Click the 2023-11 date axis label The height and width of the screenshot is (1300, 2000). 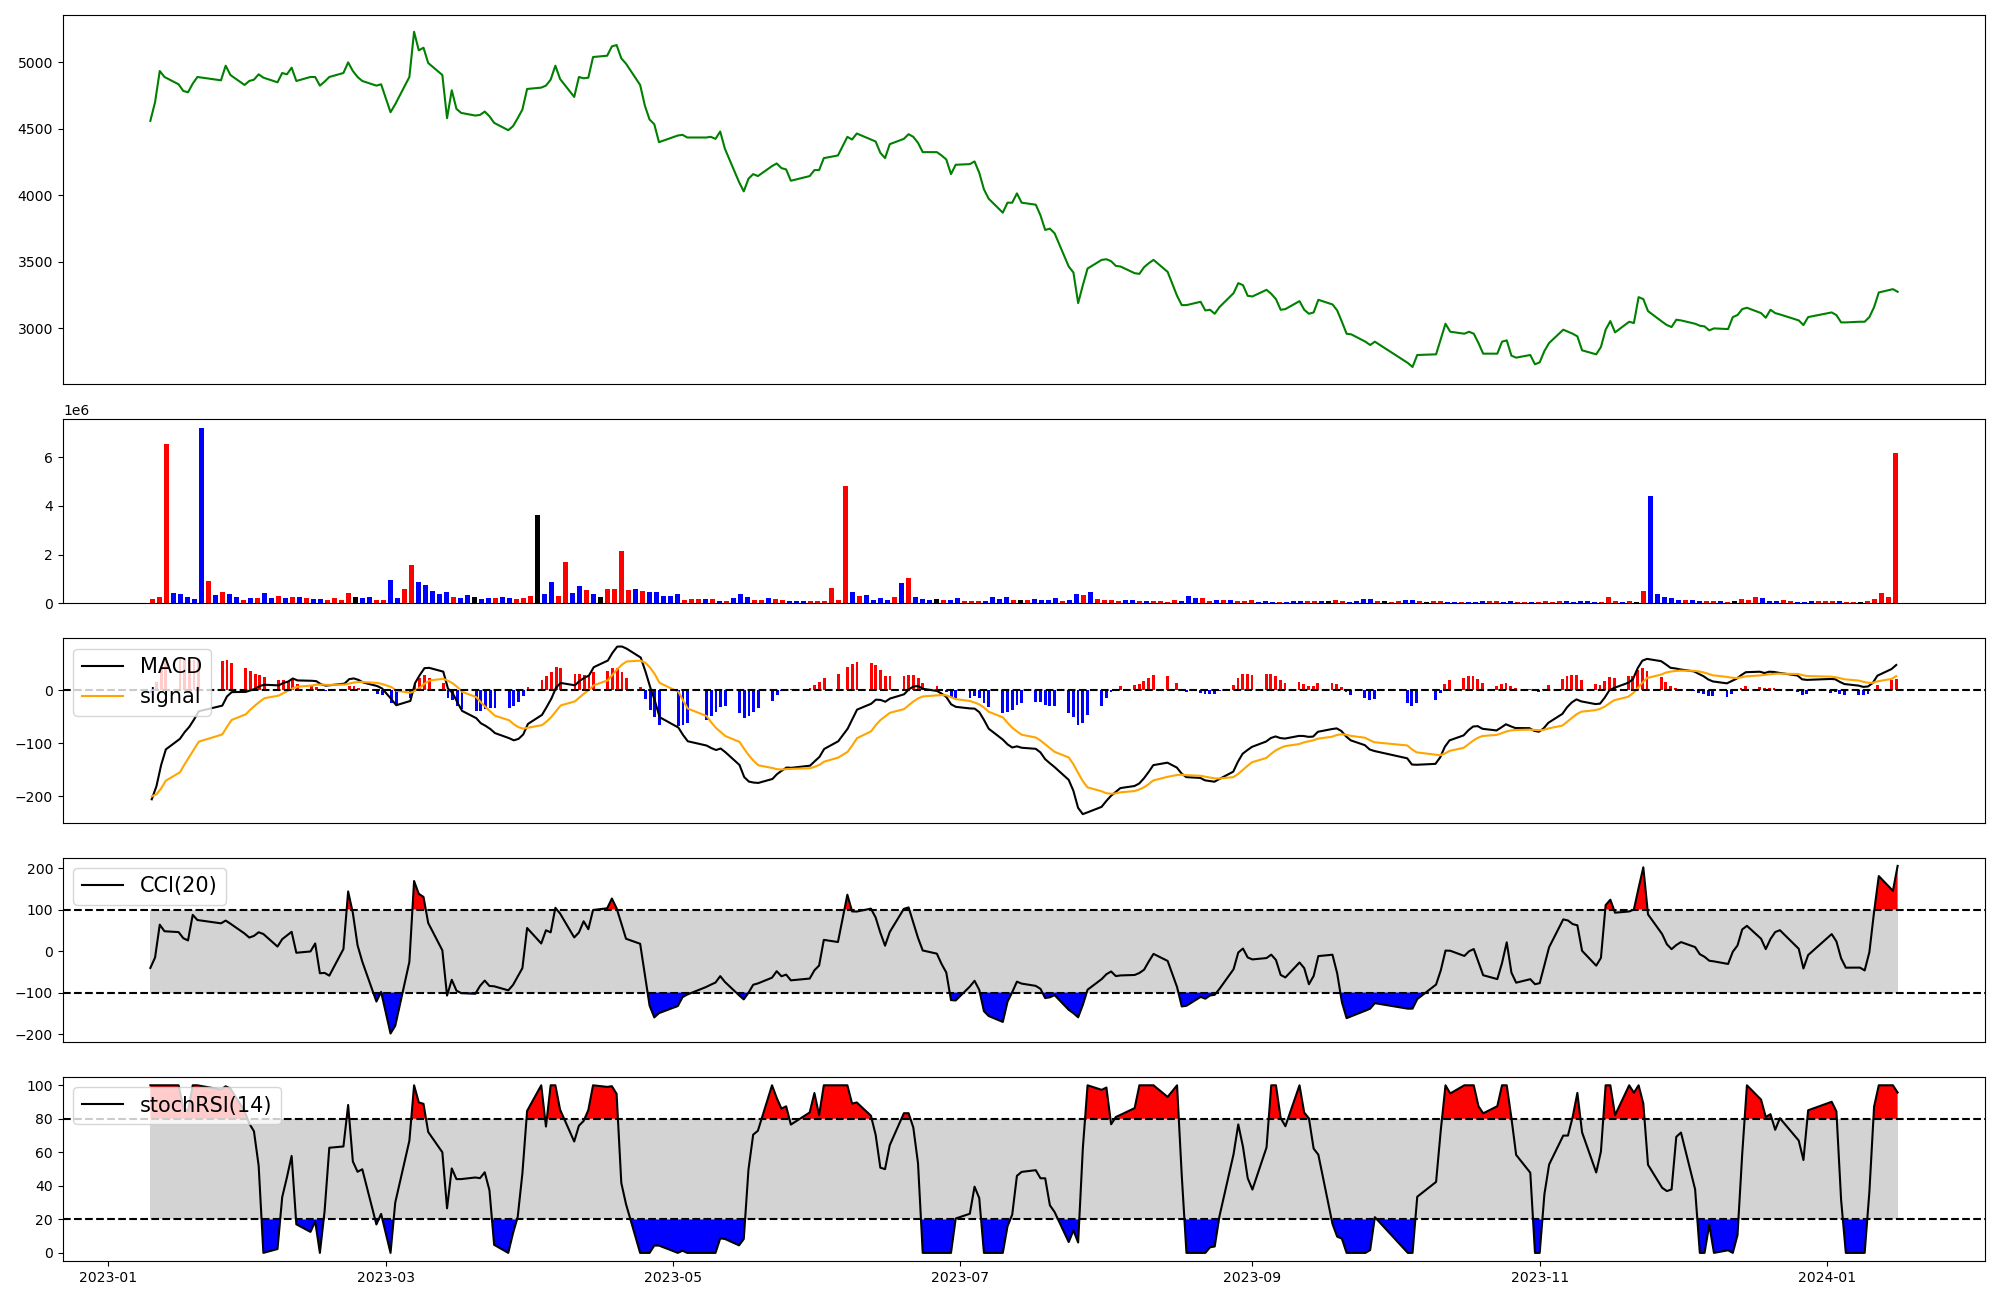pyautogui.click(x=1540, y=1277)
